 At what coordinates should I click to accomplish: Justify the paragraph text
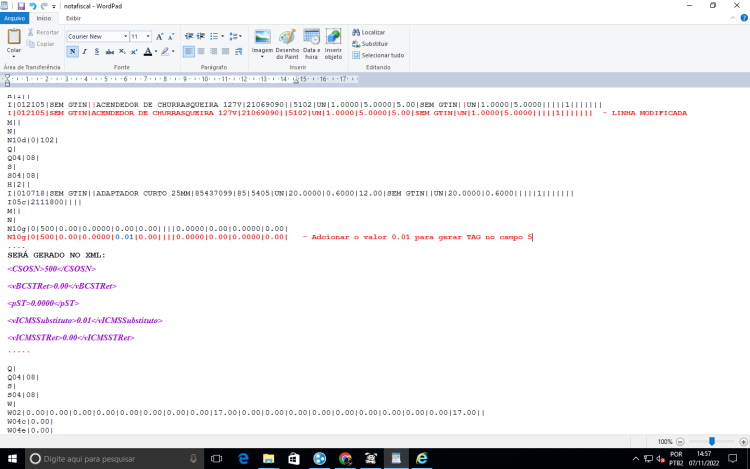click(225, 51)
